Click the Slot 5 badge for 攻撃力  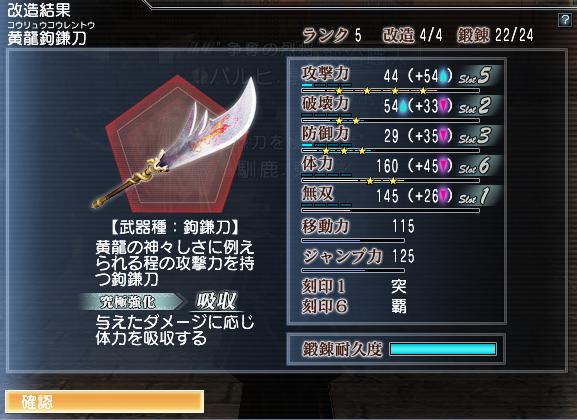click(x=475, y=76)
